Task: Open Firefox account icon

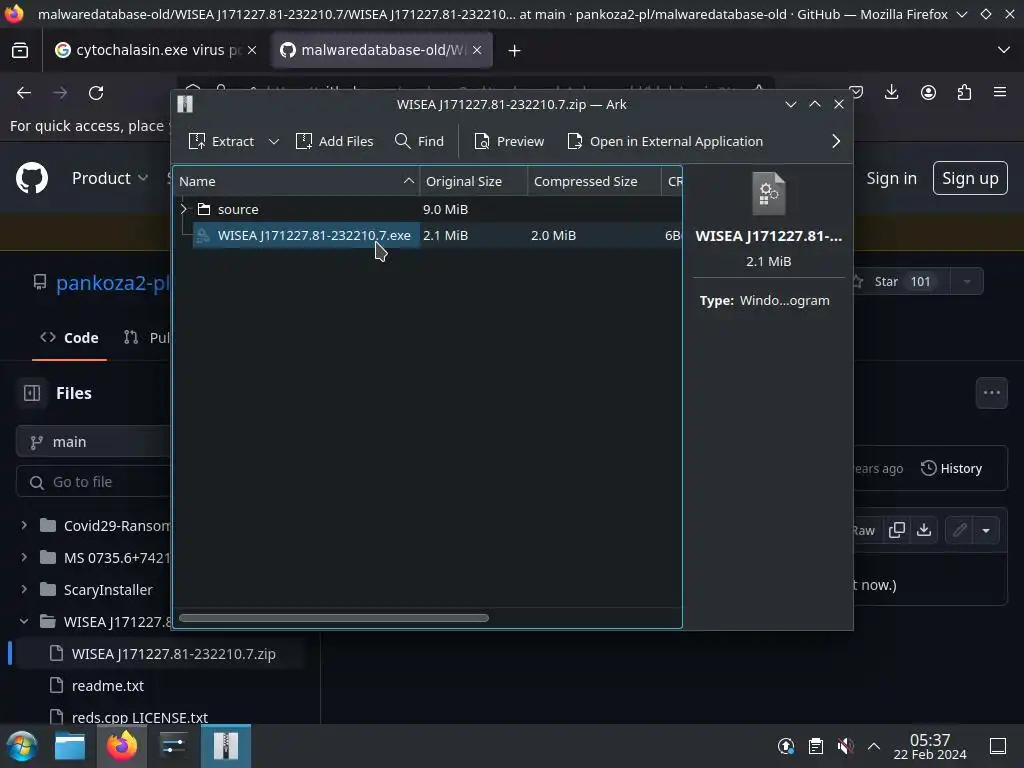Action: pyautogui.click(x=928, y=93)
